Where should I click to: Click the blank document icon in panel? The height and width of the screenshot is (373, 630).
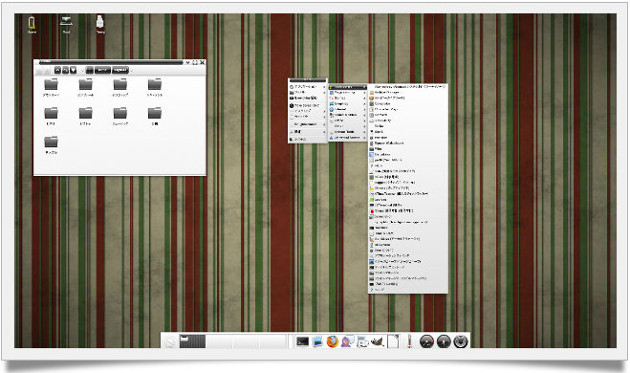pyautogui.click(x=393, y=342)
